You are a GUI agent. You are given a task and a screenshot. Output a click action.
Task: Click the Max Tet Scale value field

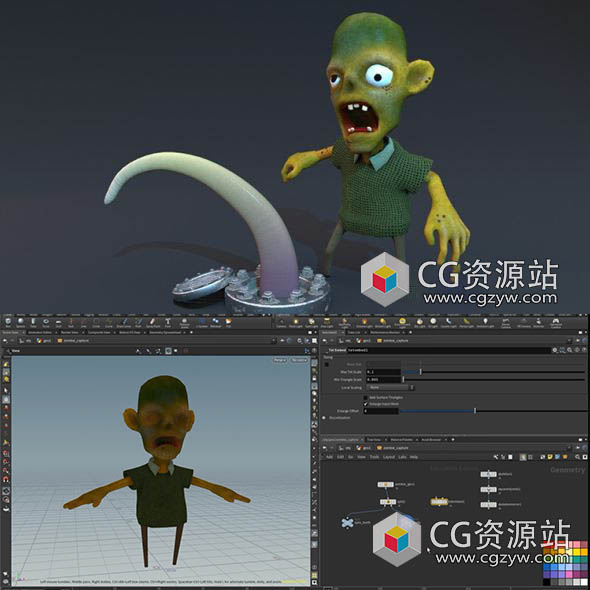coord(383,372)
